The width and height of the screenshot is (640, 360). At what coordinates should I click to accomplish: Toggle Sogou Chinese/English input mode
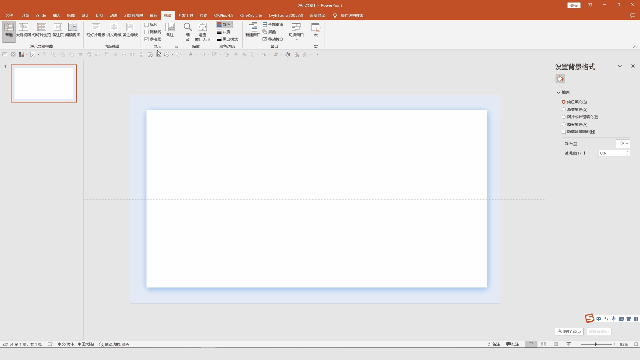coord(598,319)
